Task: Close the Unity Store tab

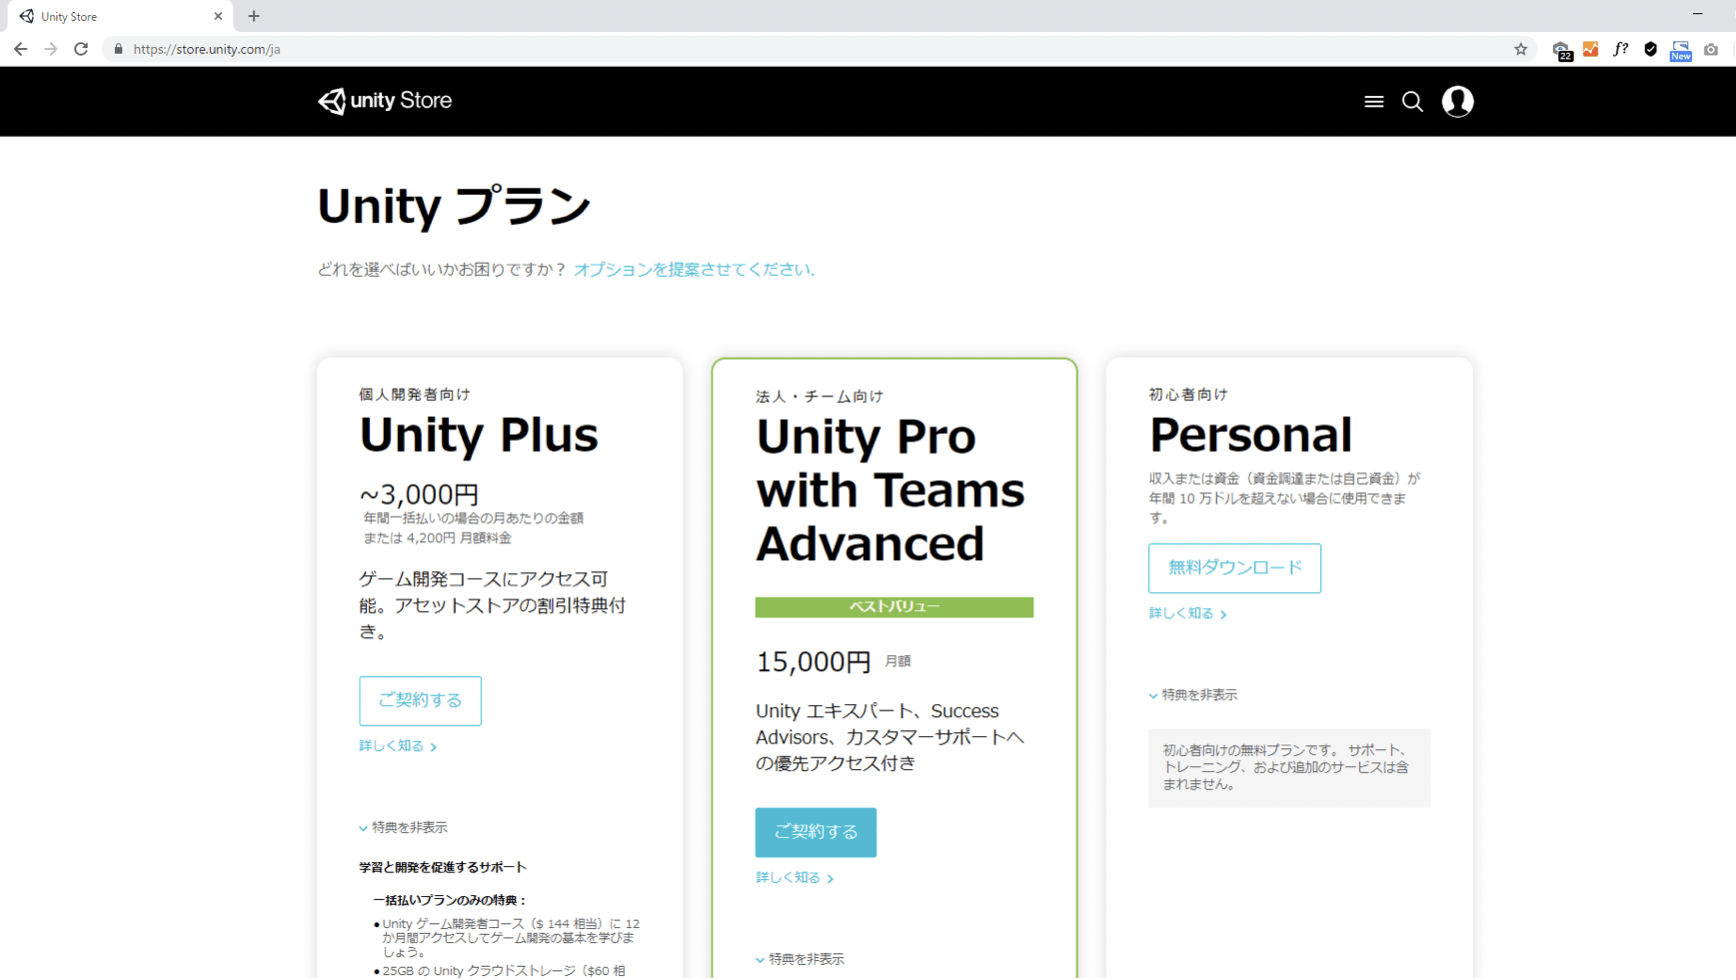Action: [218, 16]
